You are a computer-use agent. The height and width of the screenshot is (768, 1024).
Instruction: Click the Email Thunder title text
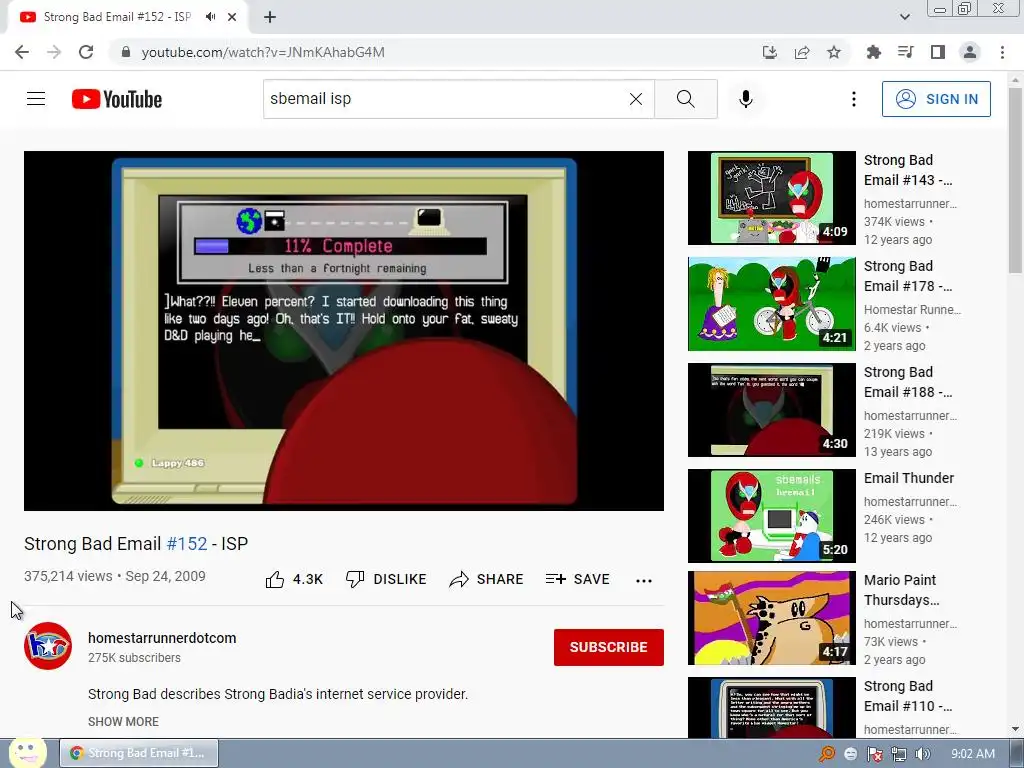point(909,478)
